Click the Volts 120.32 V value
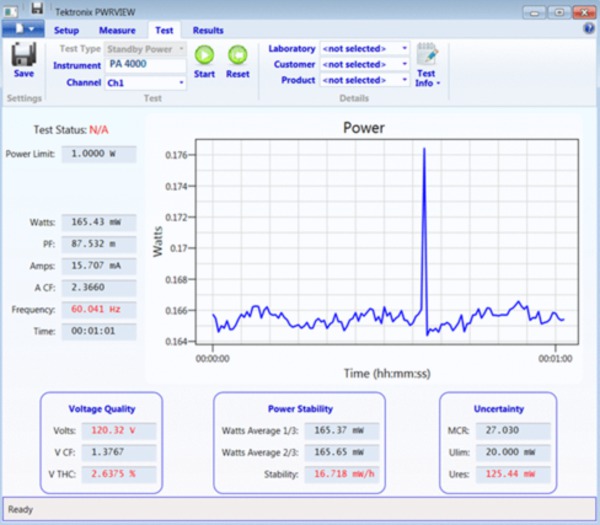This screenshot has height=525, width=600. coord(119,430)
